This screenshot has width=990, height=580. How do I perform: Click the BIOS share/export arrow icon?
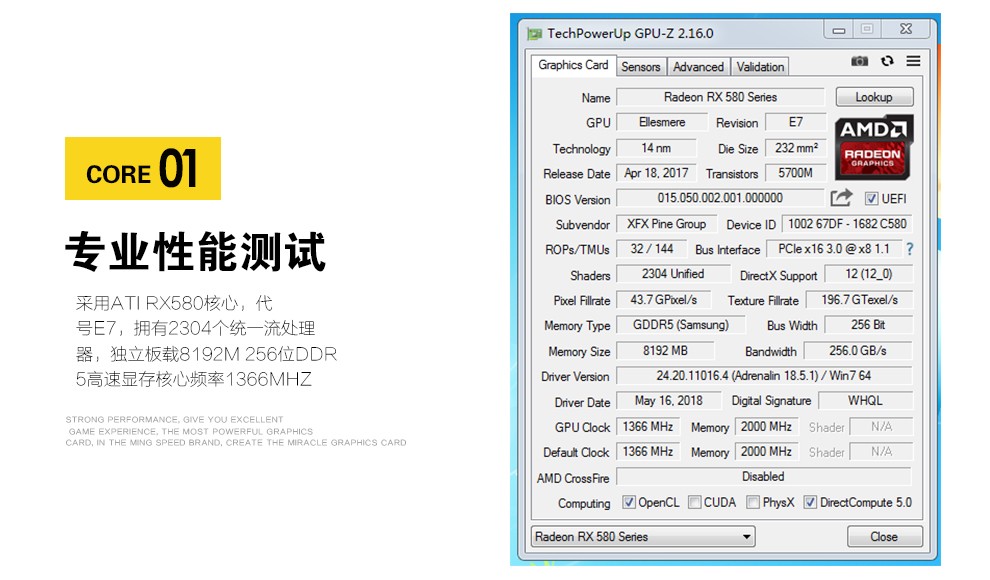tap(841, 198)
